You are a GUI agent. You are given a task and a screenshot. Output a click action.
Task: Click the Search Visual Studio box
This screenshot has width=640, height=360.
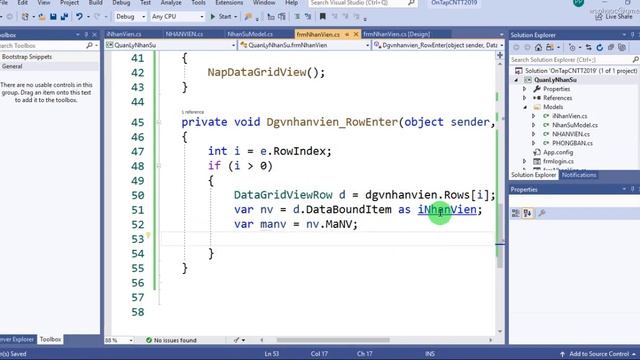[x=362, y=3]
